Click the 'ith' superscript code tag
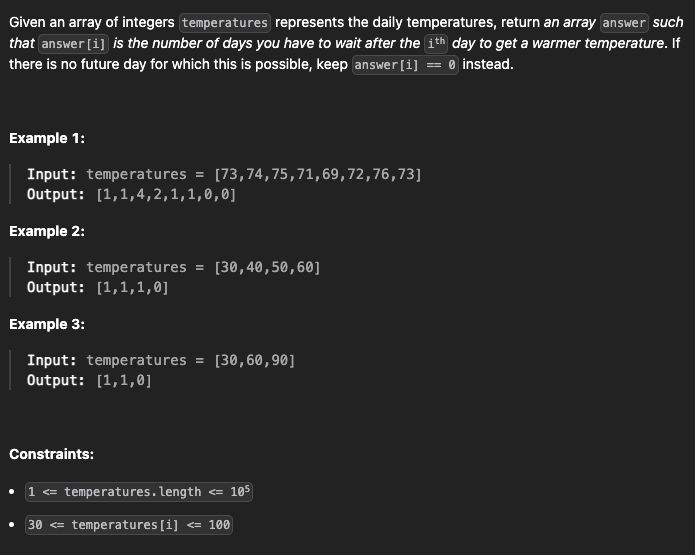 pyautogui.click(x=436, y=43)
